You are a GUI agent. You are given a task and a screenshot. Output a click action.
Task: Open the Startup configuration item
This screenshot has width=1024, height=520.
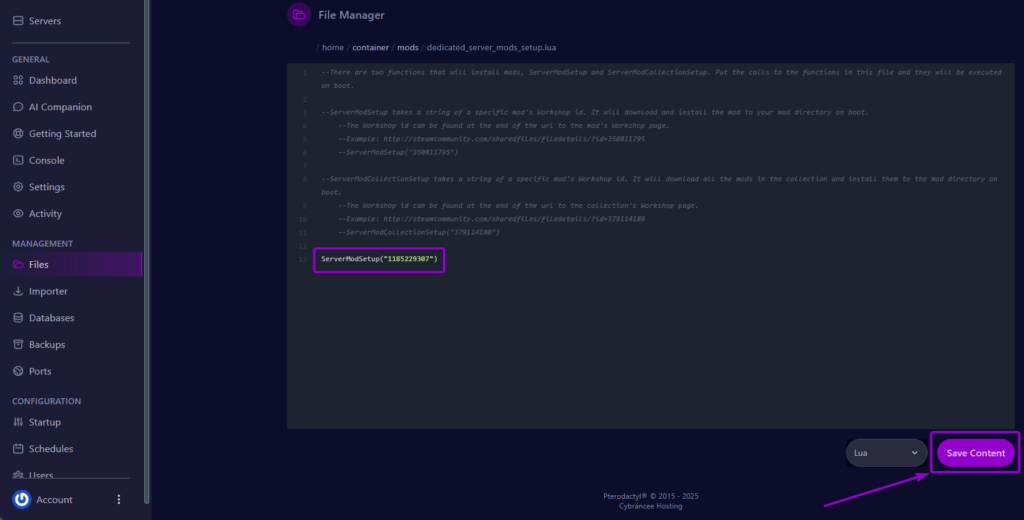pyautogui.click(x=44, y=422)
